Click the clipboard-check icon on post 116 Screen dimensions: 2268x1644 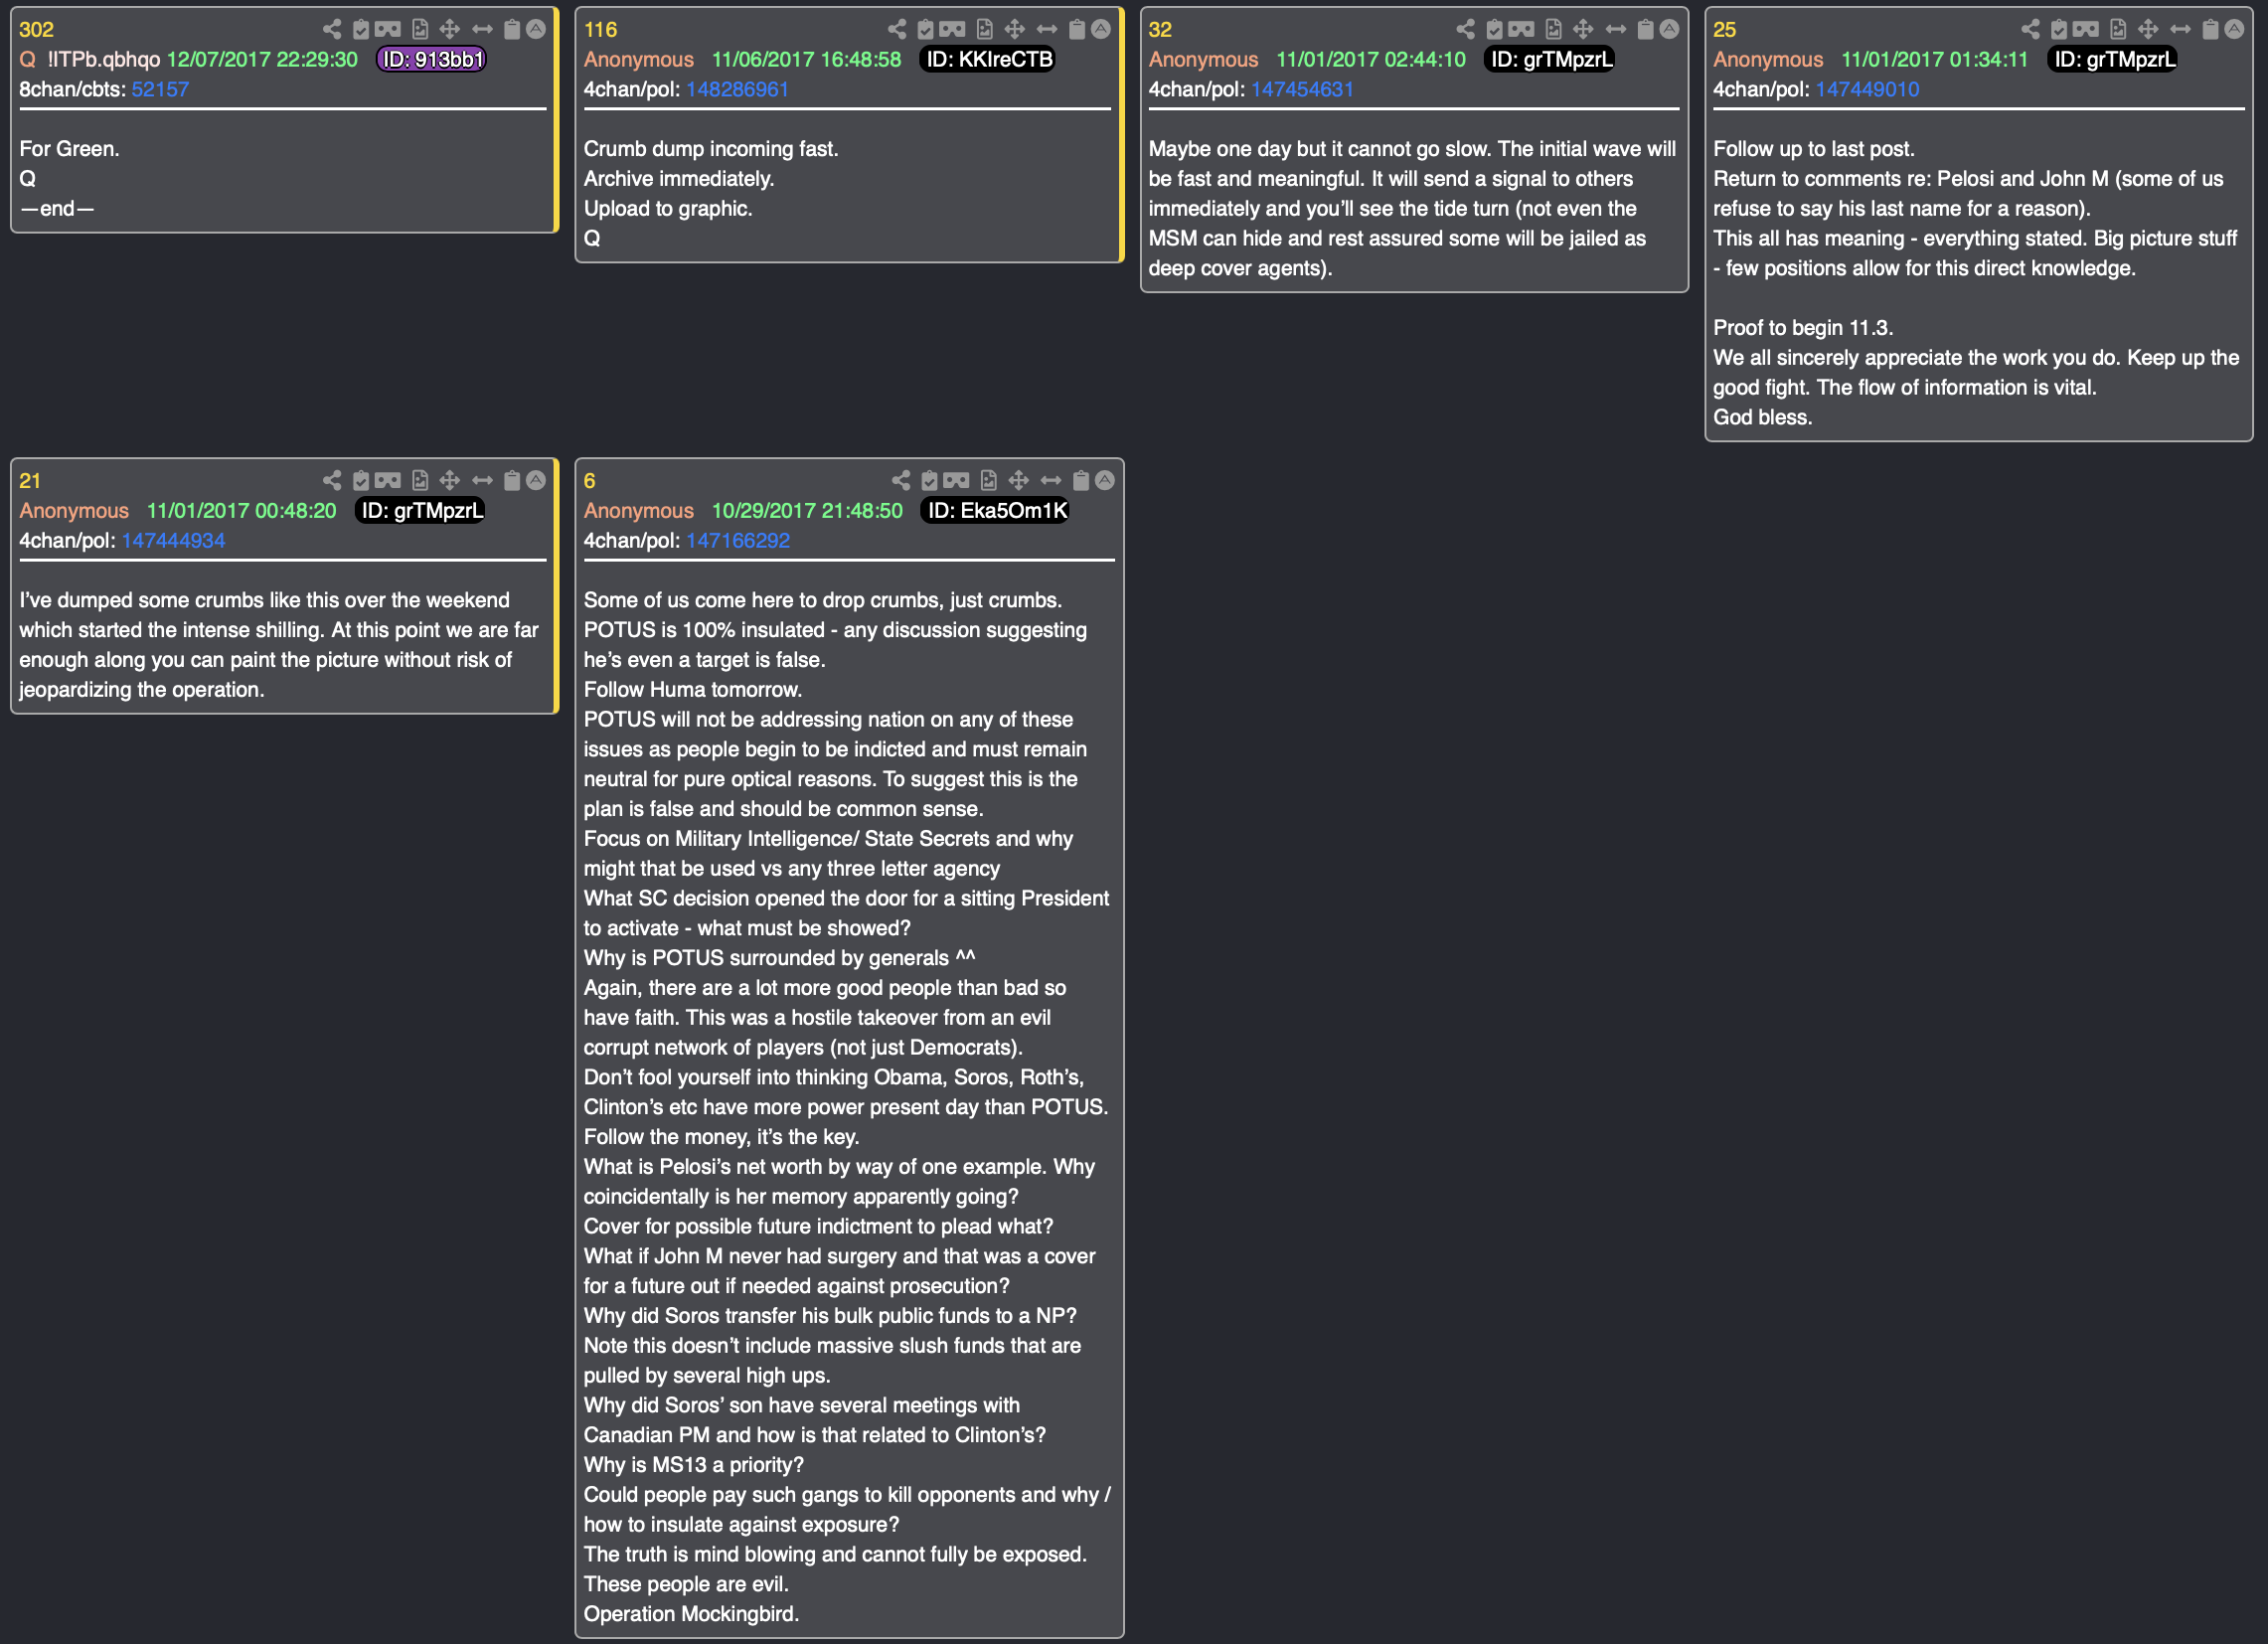click(x=926, y=29)
